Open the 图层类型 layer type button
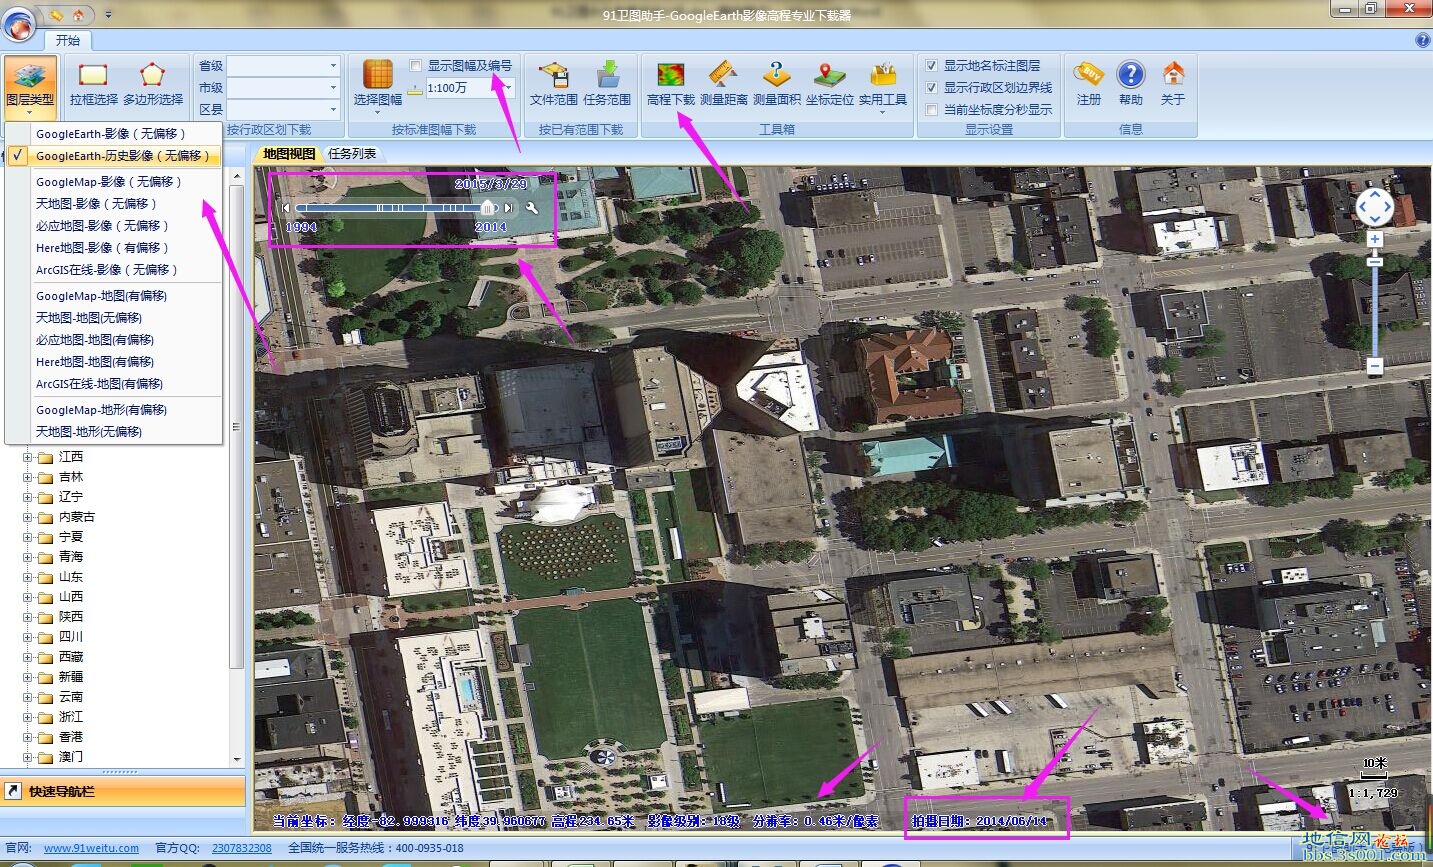This screenshot has height=867, width=1433. click(x=30, y=88)
